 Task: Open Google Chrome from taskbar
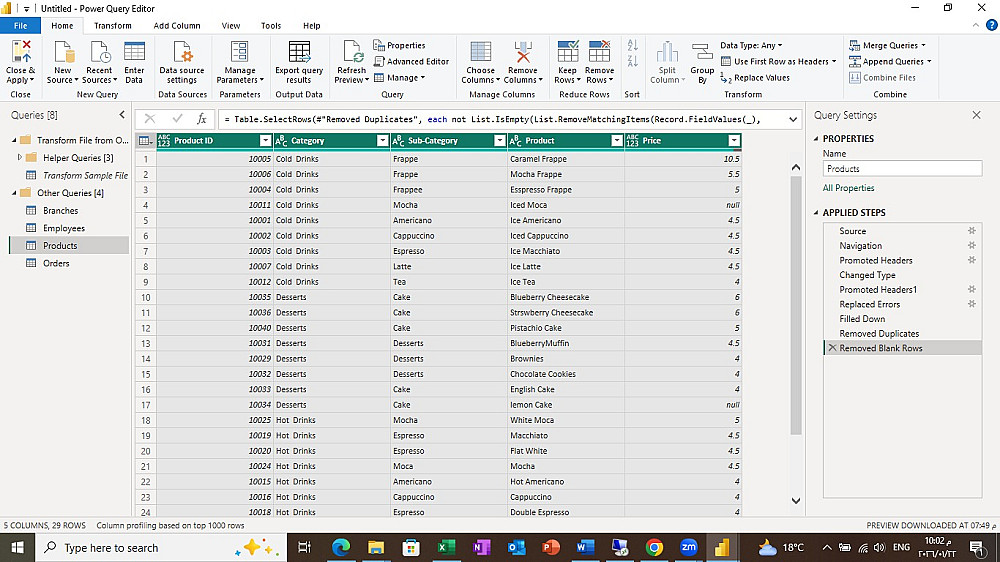654,547
